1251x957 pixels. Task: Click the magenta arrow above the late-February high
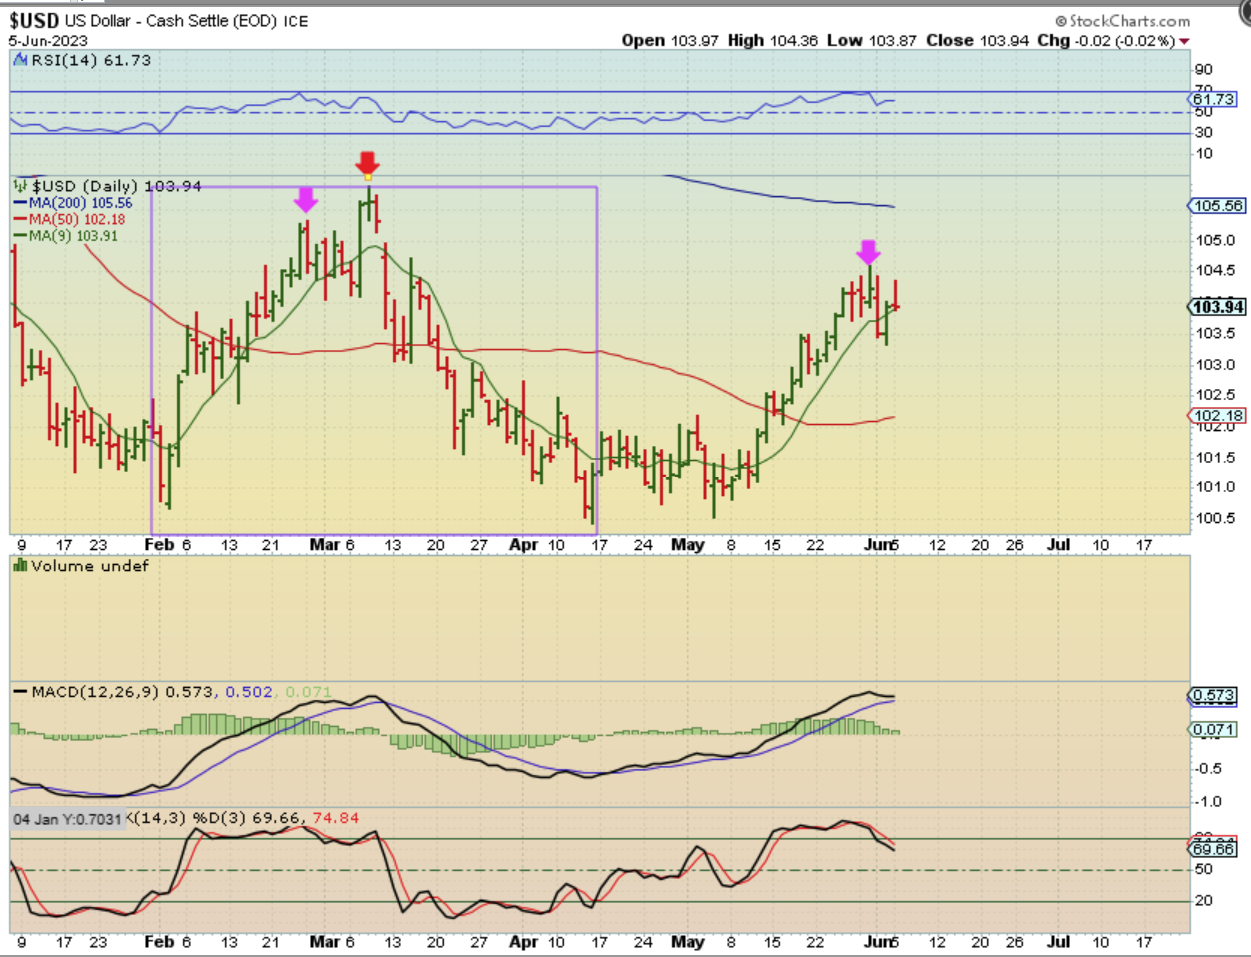[x=306, y=199]
